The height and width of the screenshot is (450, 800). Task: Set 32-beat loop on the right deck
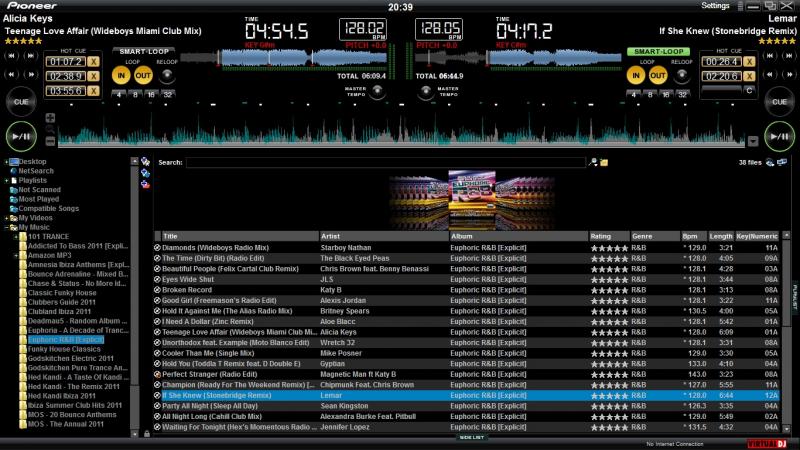682,94
